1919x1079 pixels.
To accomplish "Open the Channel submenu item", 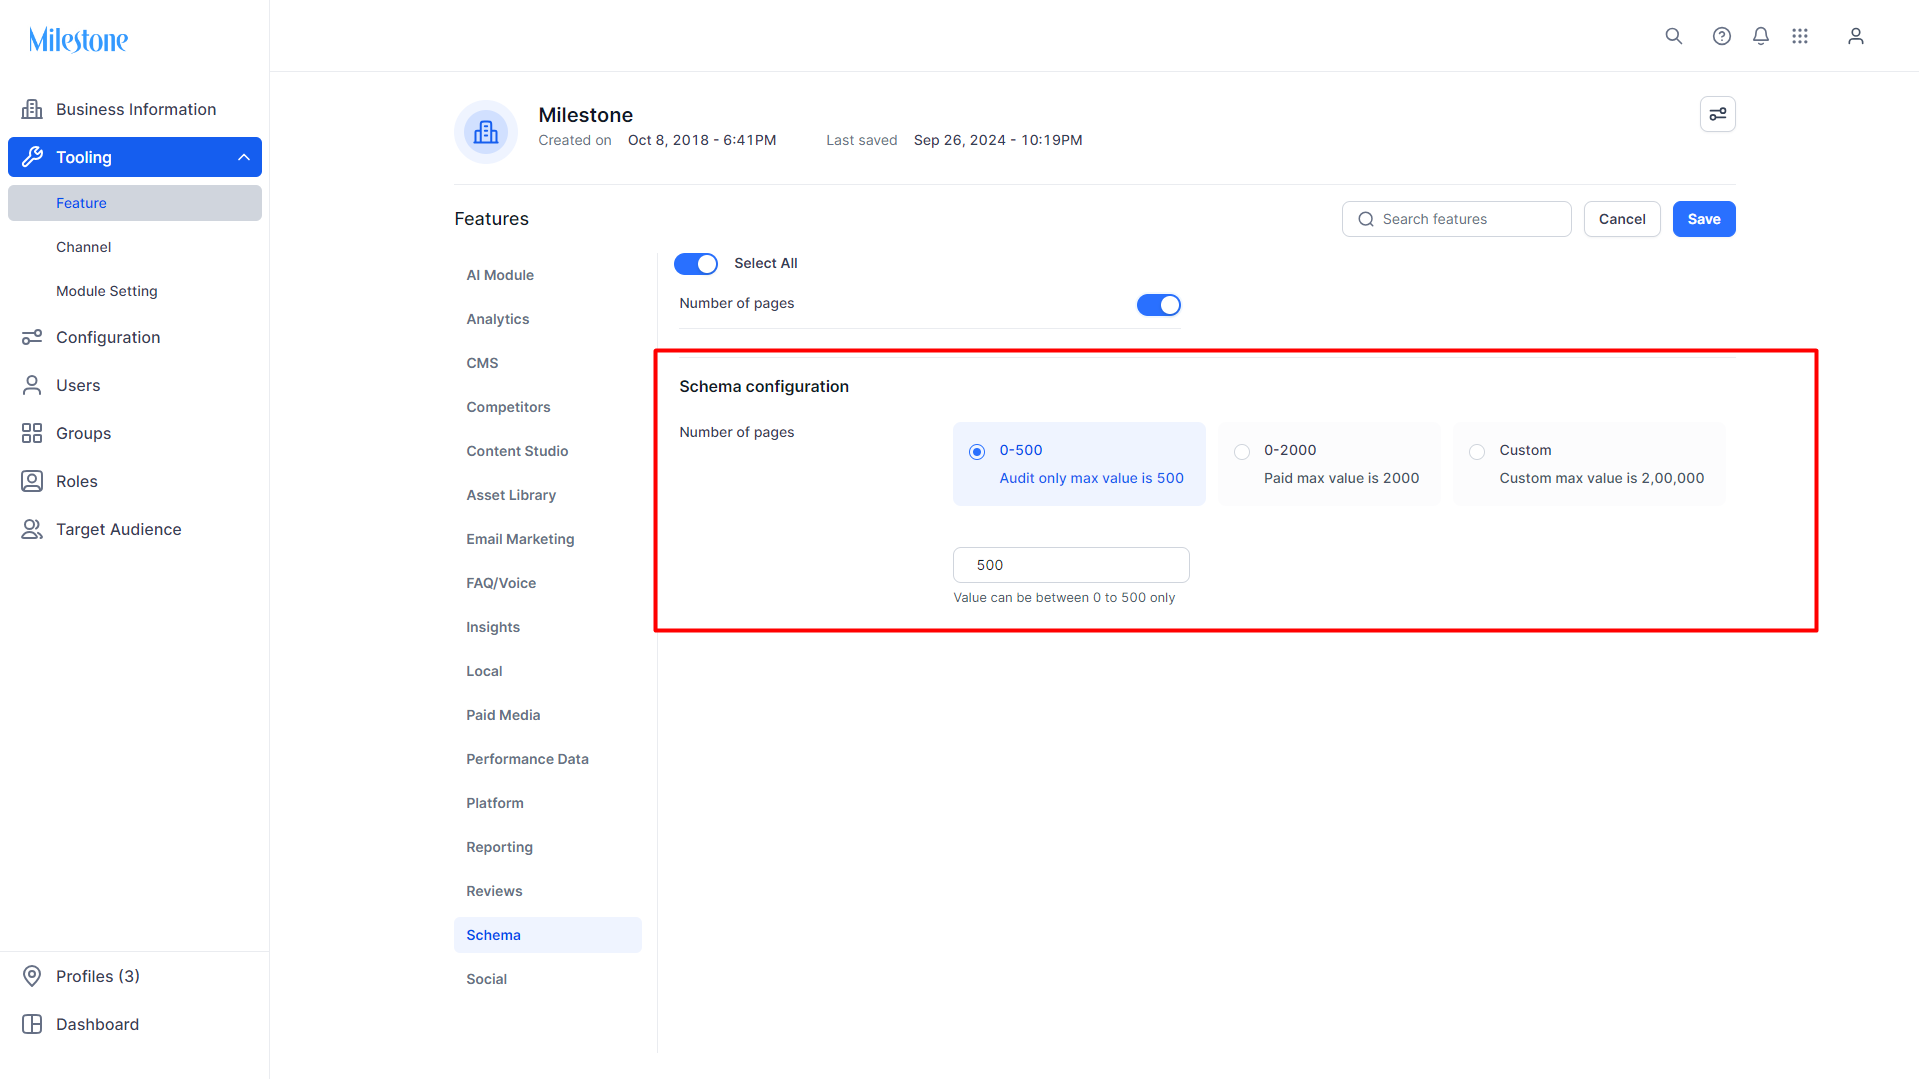I will coord(135,247).
